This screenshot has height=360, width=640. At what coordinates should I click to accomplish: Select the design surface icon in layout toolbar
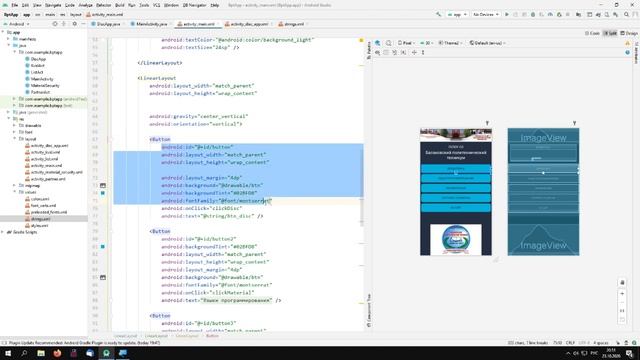(378, 43)
